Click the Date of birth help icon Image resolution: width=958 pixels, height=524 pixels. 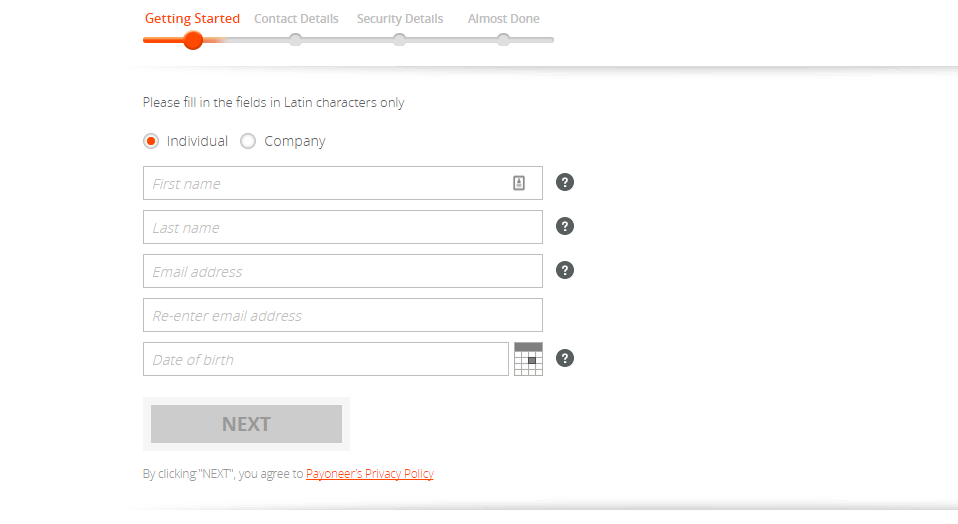(565, 358)
